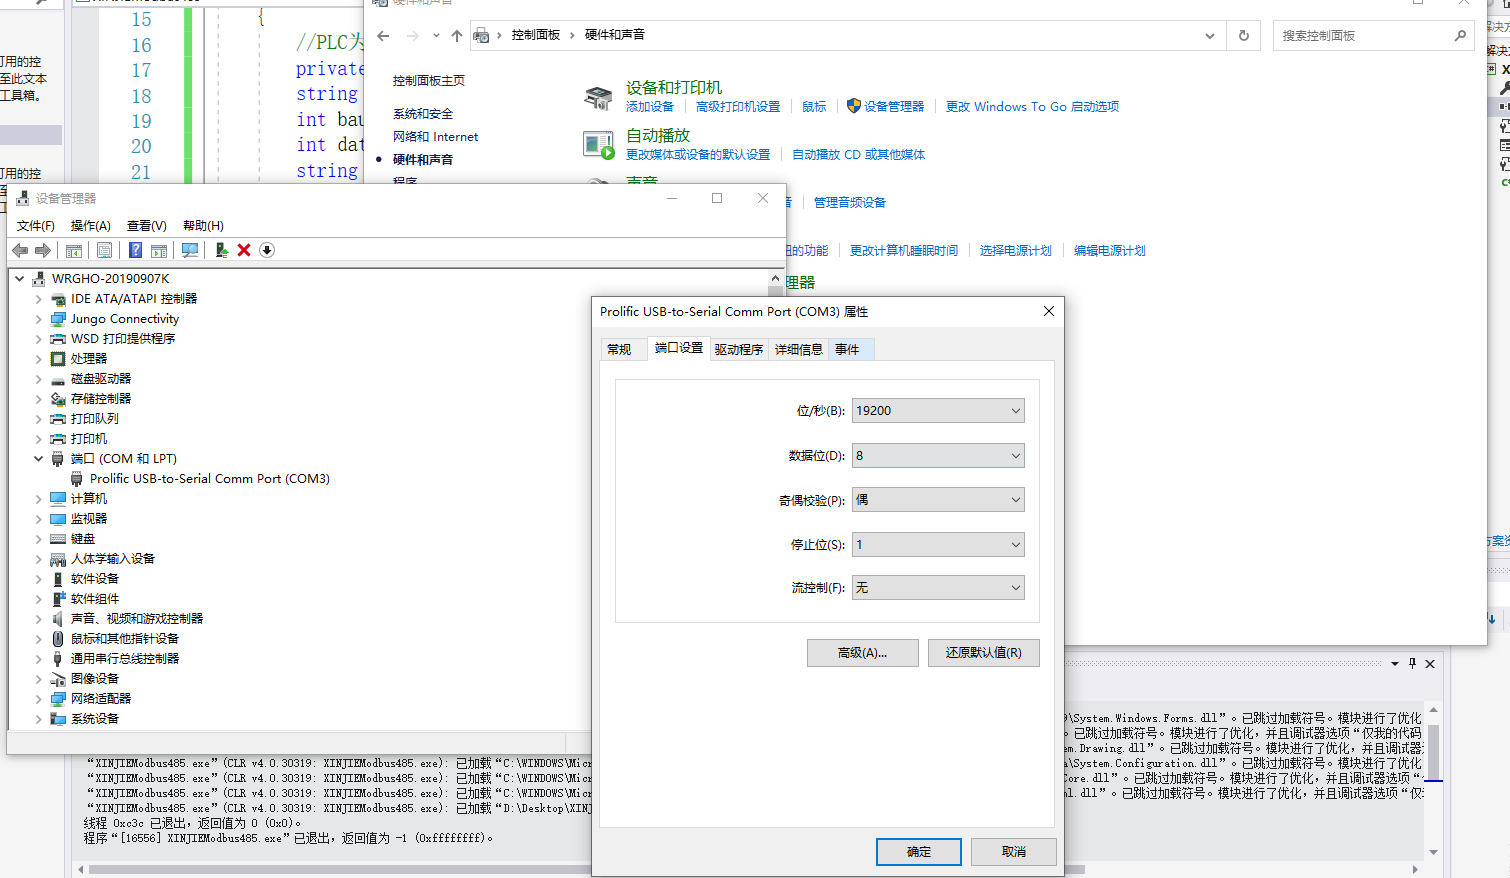Toggle the console tree icon in Device Manager toolbar
This screenshot has width=1510, height=878.
coord(74,250)
